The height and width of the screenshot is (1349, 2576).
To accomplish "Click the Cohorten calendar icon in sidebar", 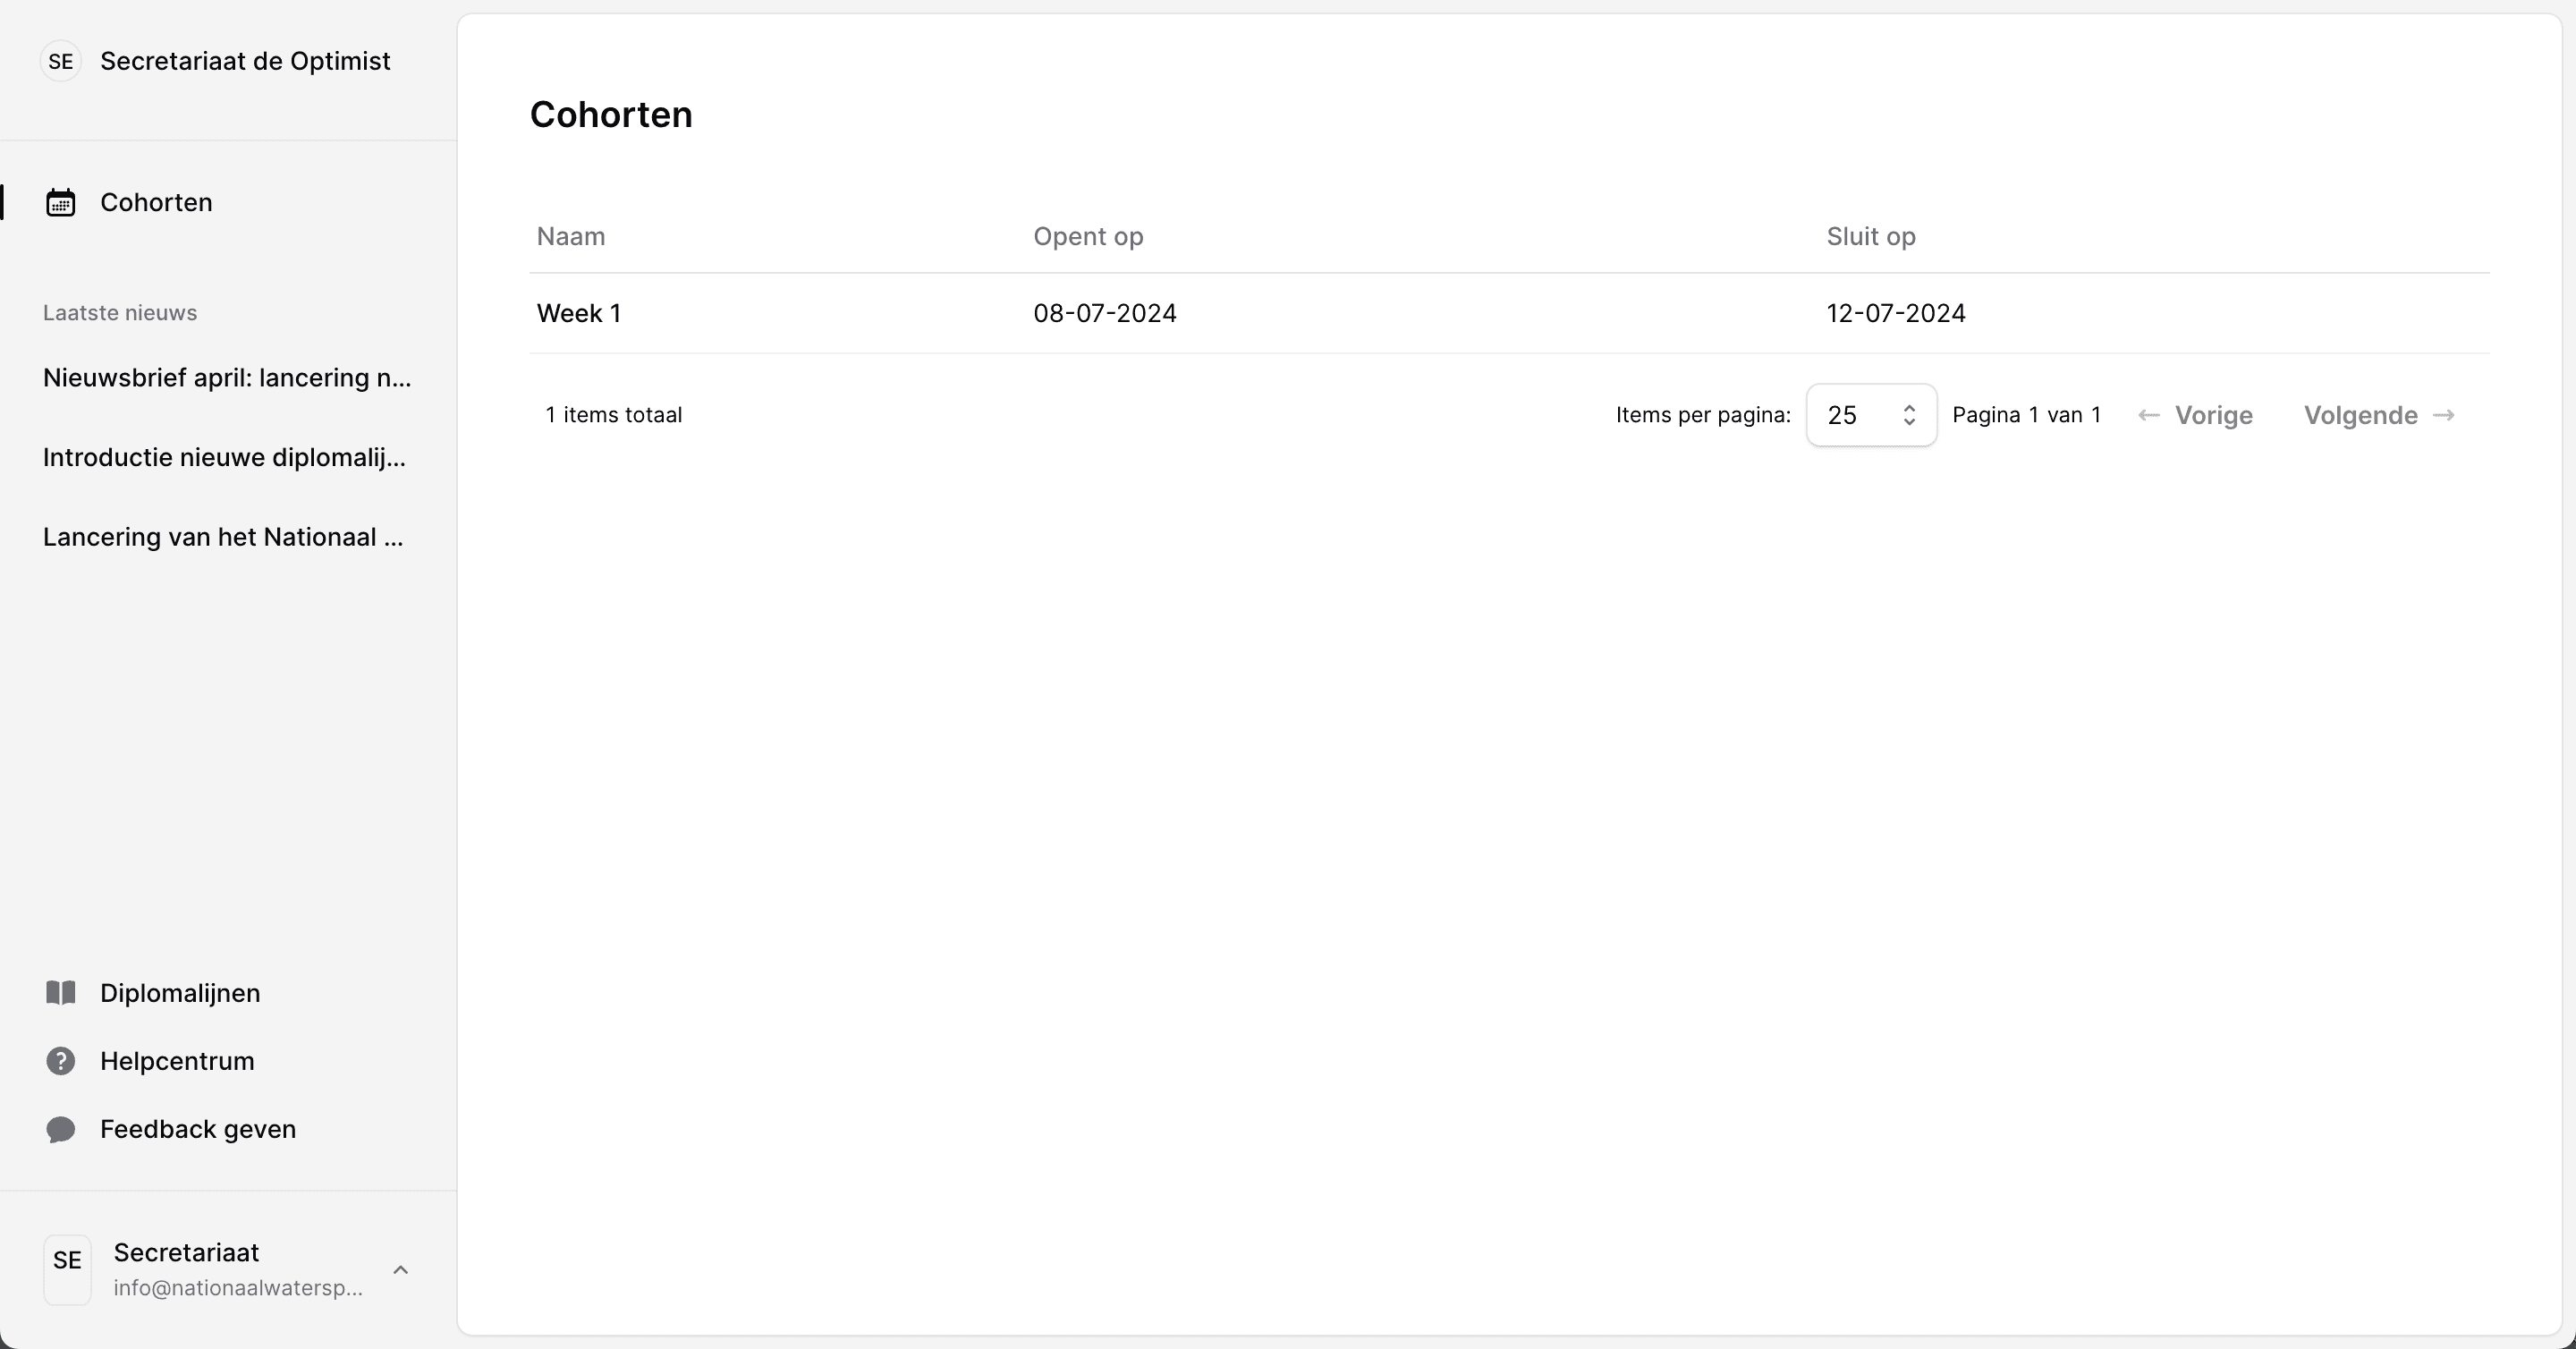I will [61, 202].
